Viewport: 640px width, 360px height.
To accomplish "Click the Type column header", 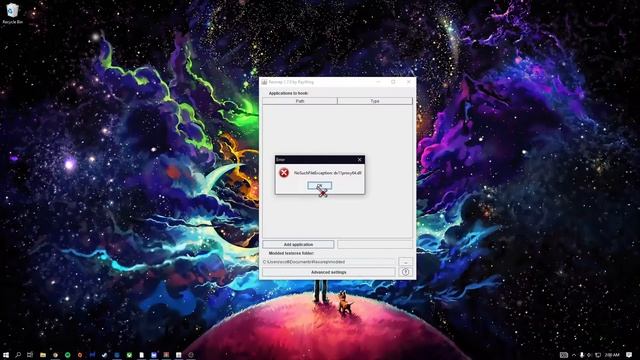I will point(375,101).
